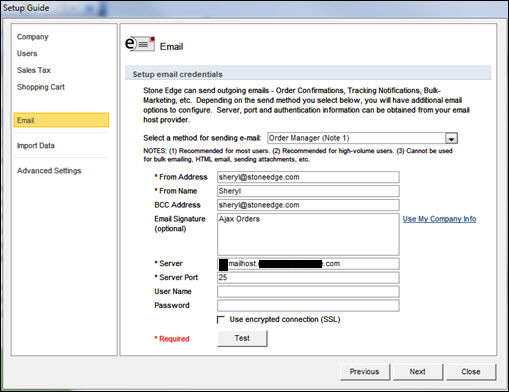The width and height of the screenshot is (509, 392).
Task: Click the Test button
Action: (x=242, y=338)
